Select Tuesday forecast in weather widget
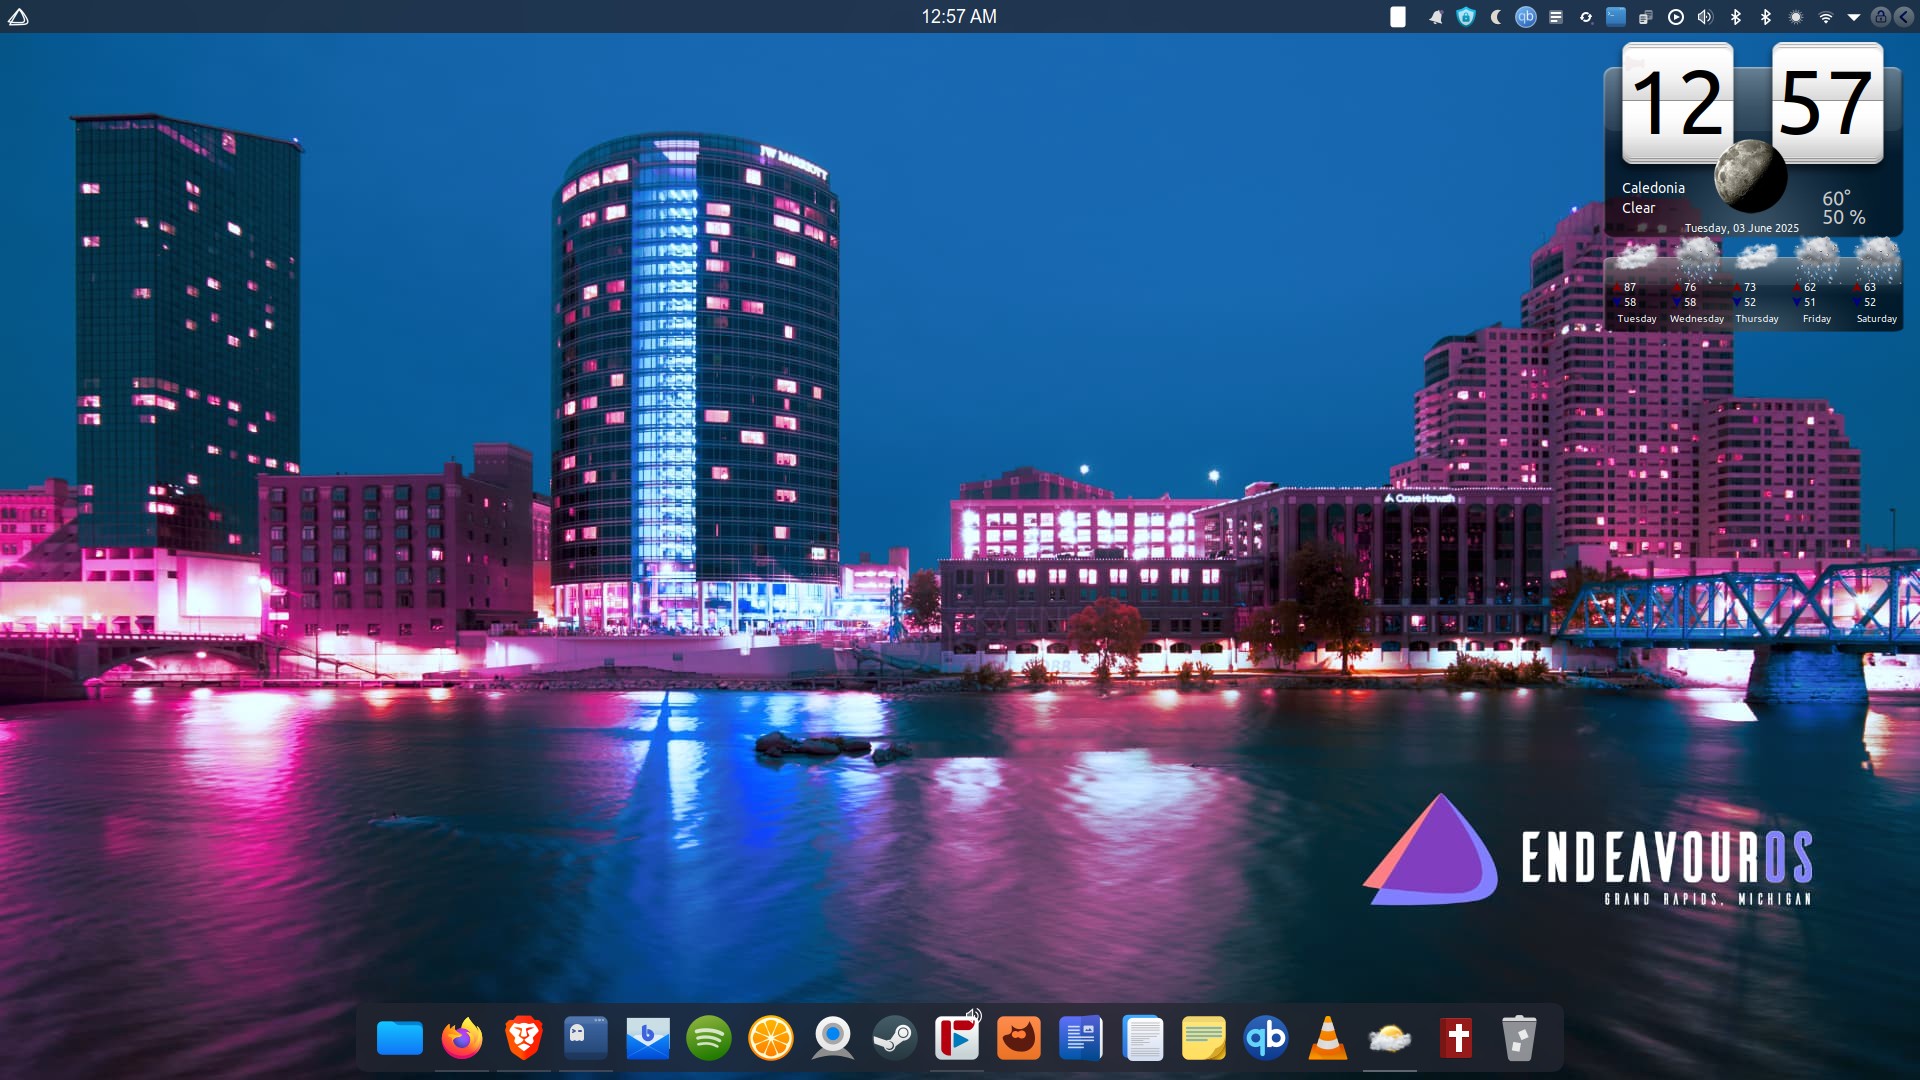The height and width of the screenshot is (1080, 1920). pyautogui.click(x=1637, y=282)
